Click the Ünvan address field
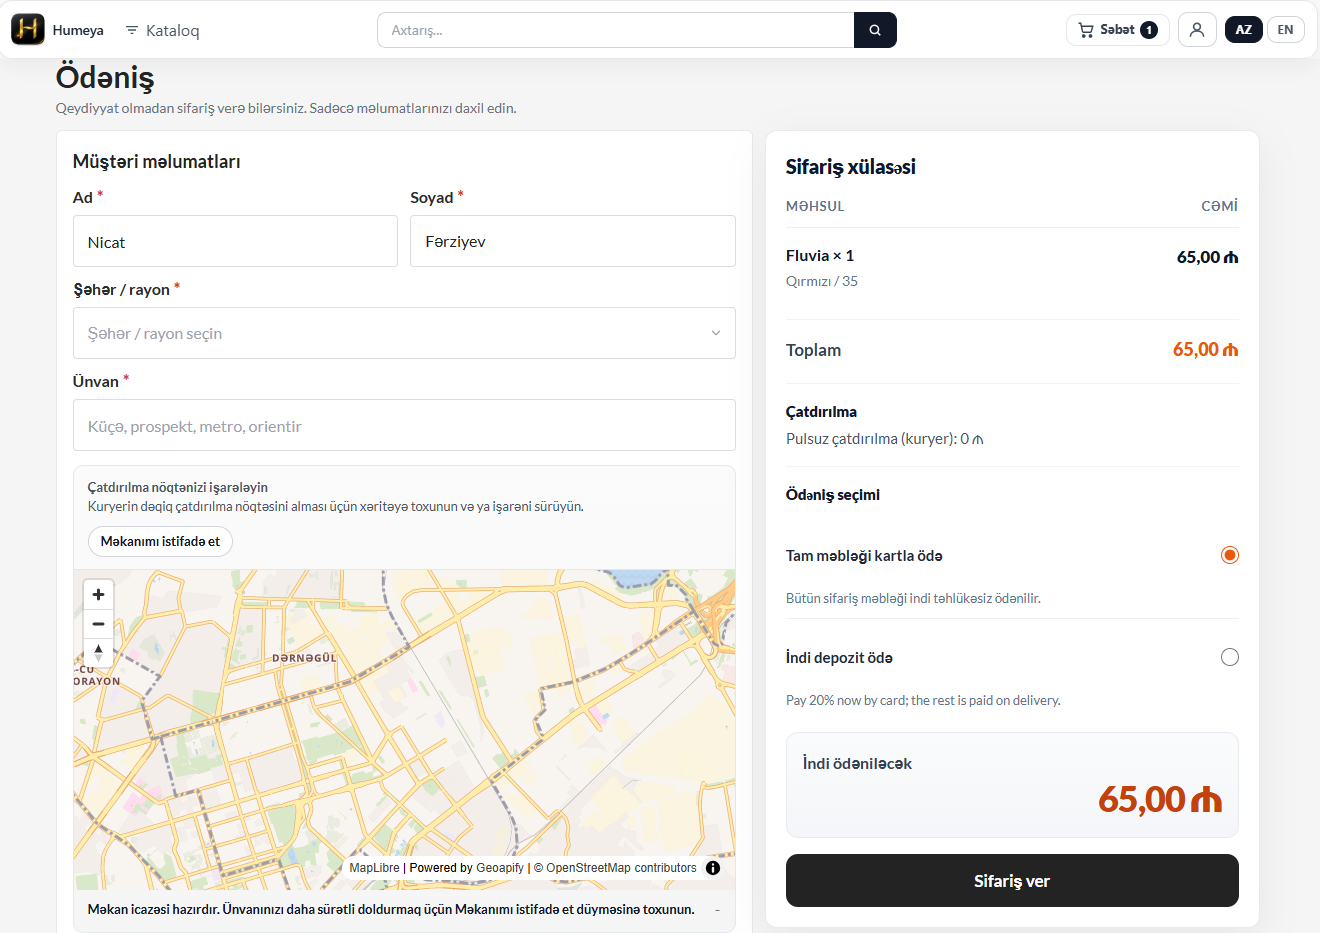This screenshot has height=933, width=1320. [404, 426]
